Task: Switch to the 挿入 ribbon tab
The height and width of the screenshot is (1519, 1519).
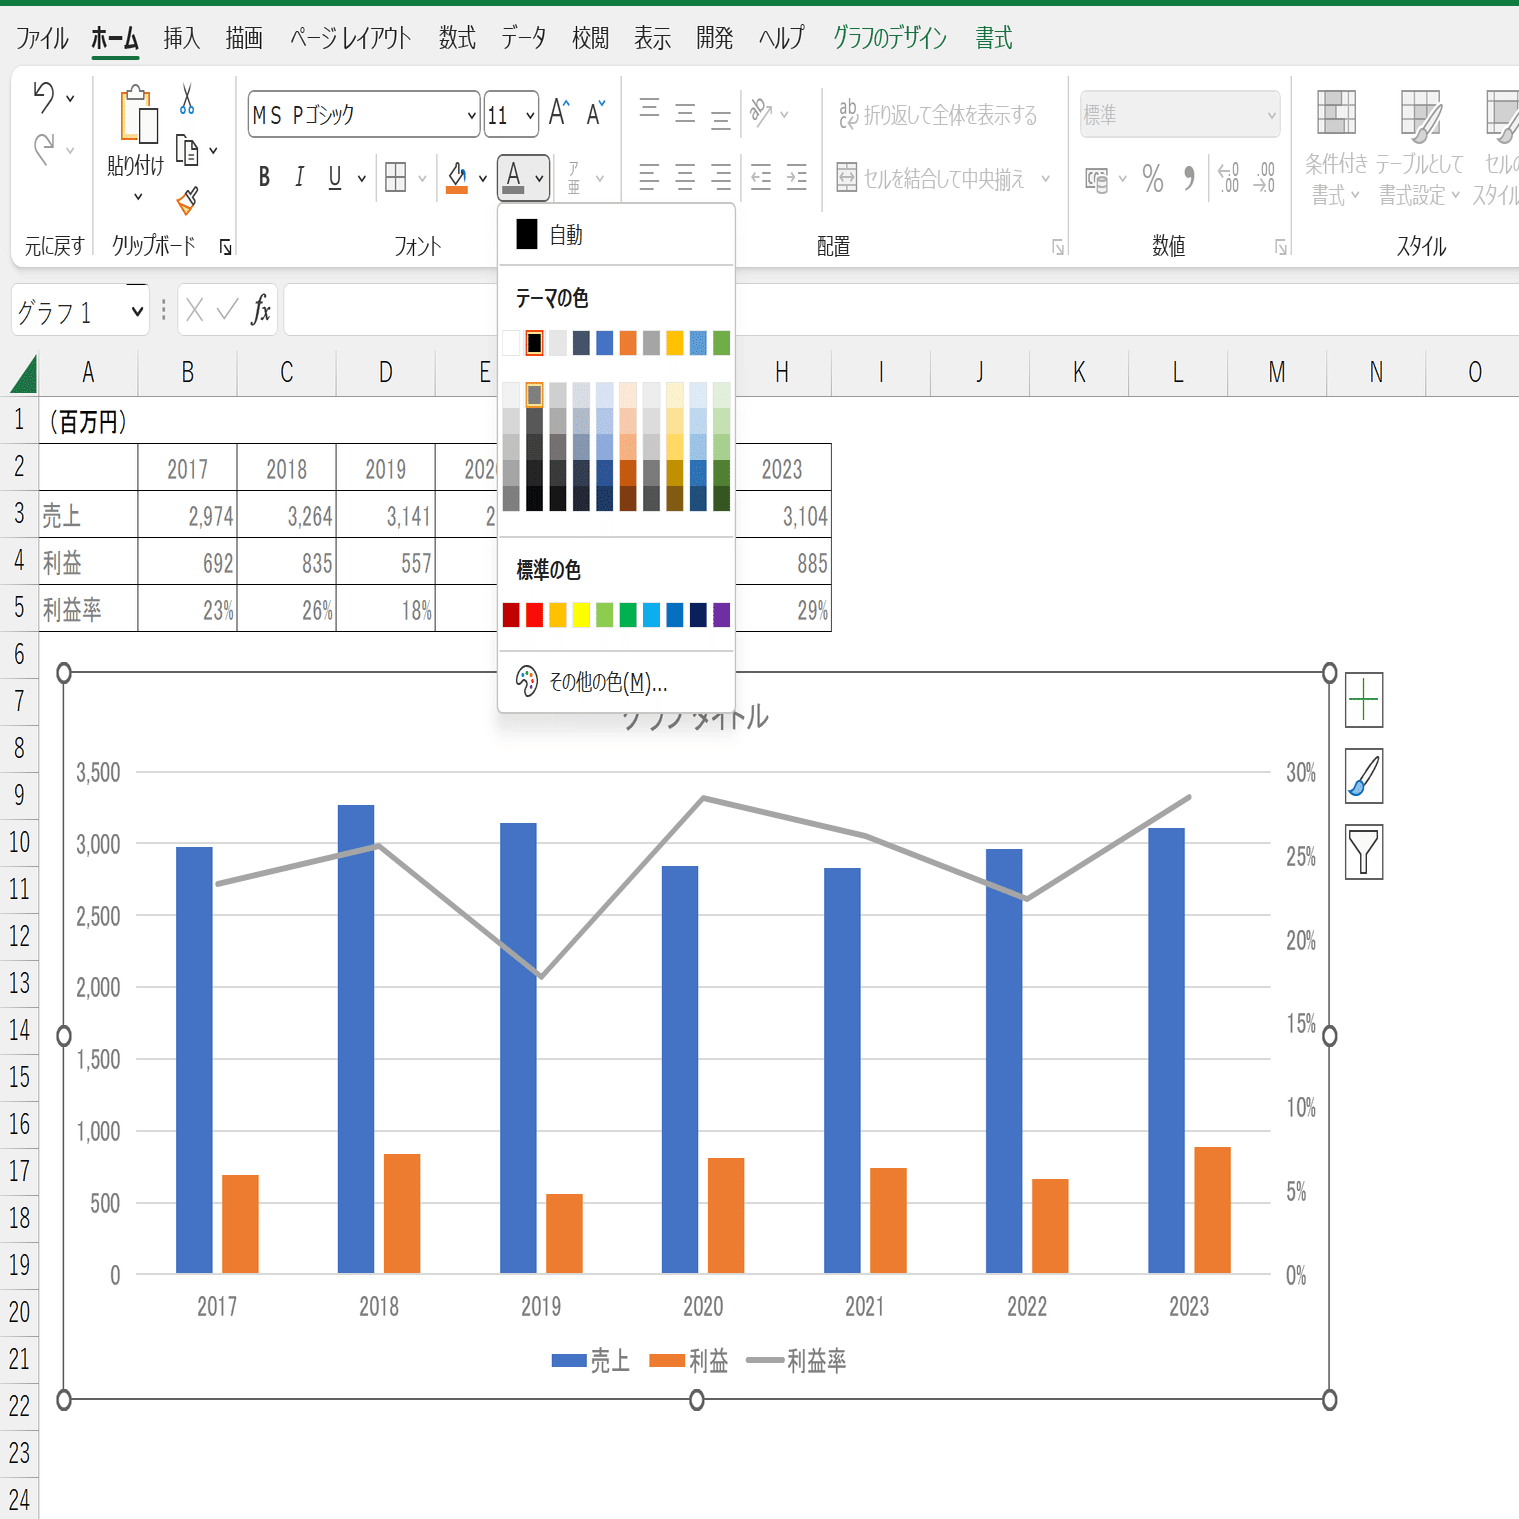Action: point(180,38)
